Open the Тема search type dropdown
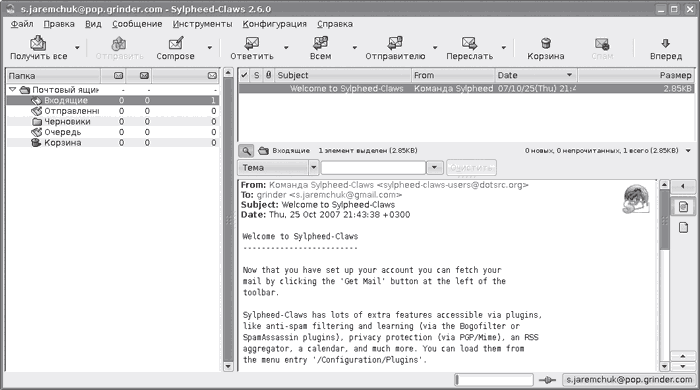 pyautogui.click(x=278, y=168)
